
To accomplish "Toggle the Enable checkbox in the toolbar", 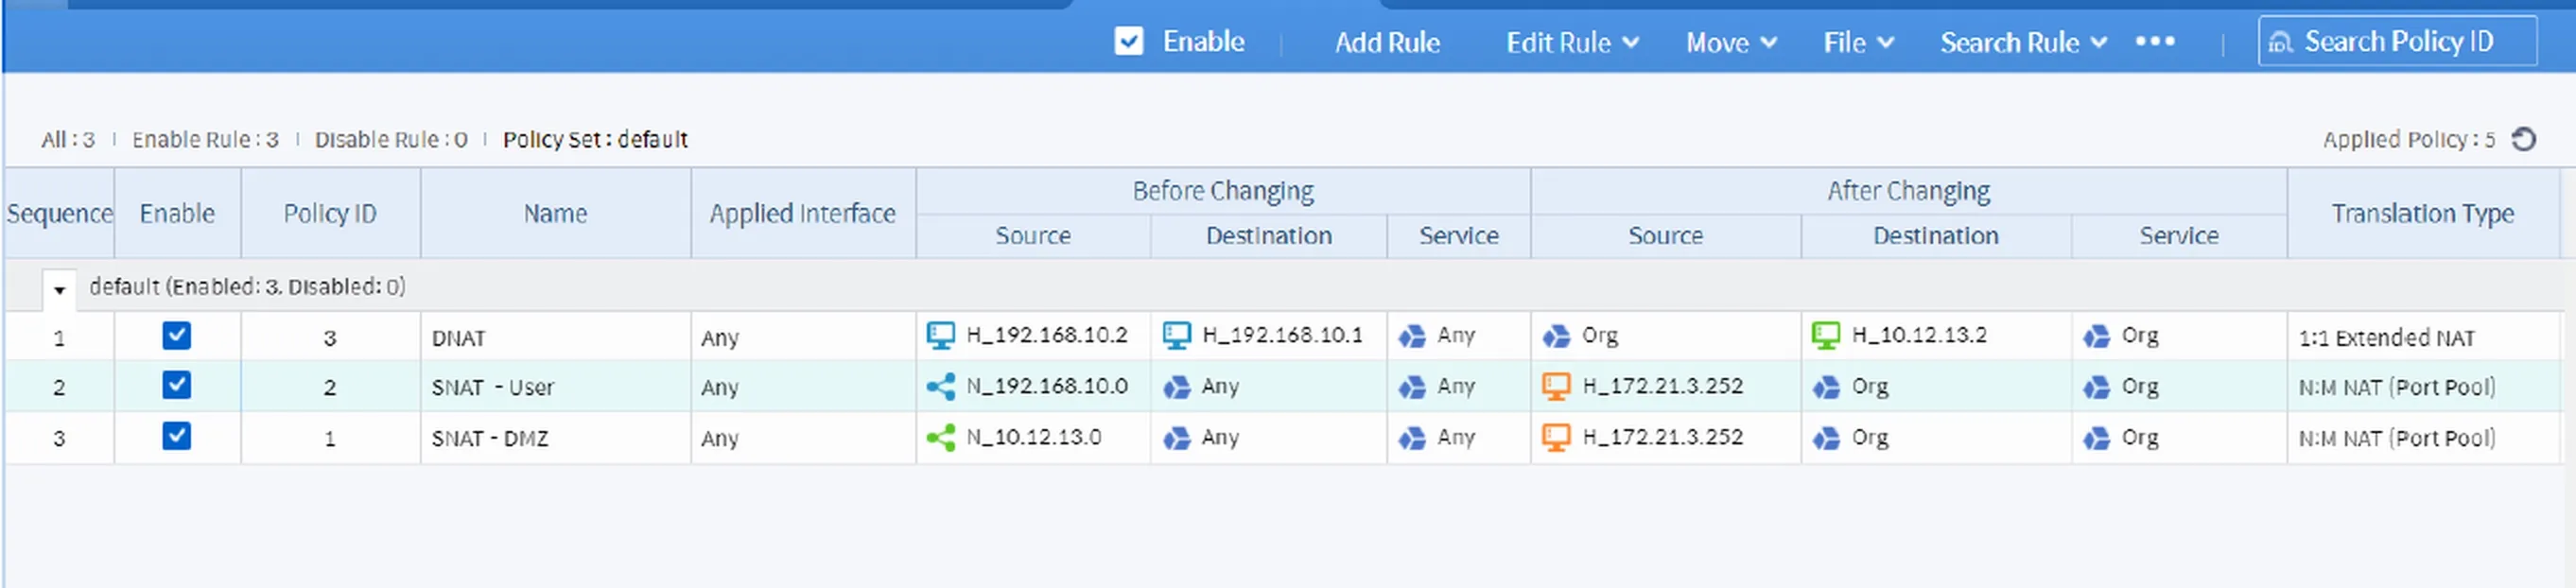I will point(1128,41).
